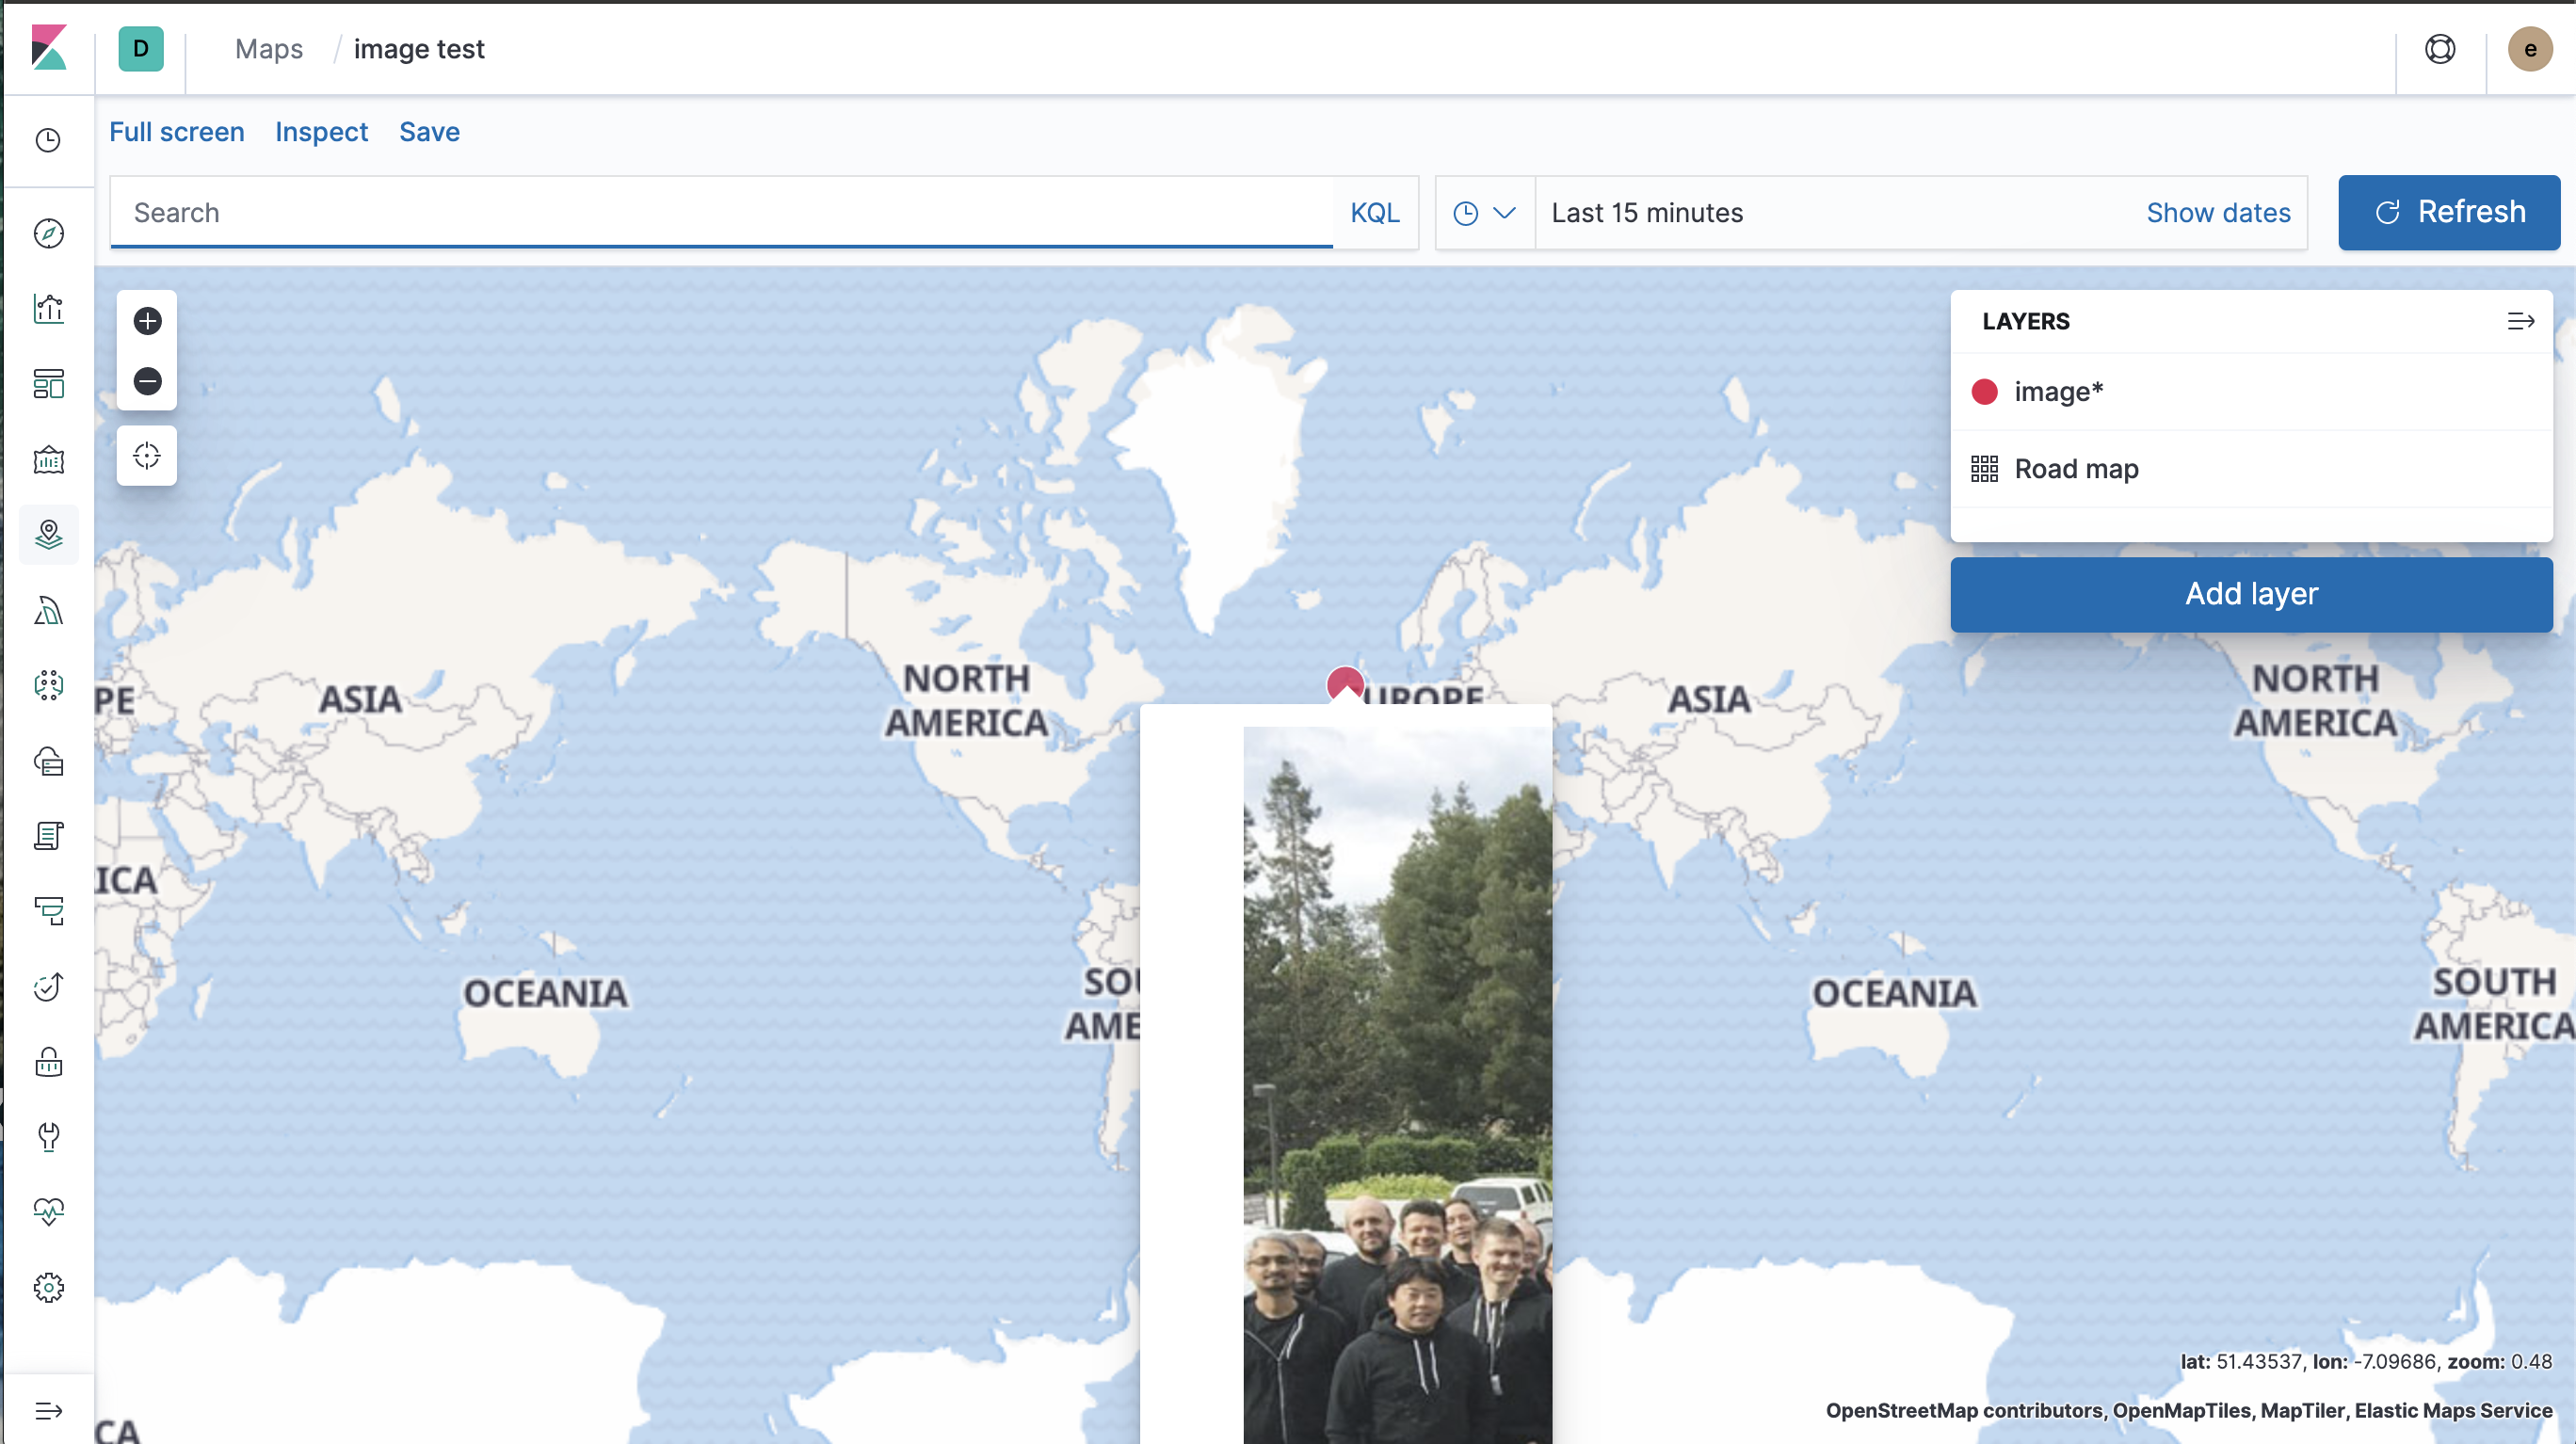Click the map zoom in button
Viewport: 2576px width, 1444px height.
(147, 321)
